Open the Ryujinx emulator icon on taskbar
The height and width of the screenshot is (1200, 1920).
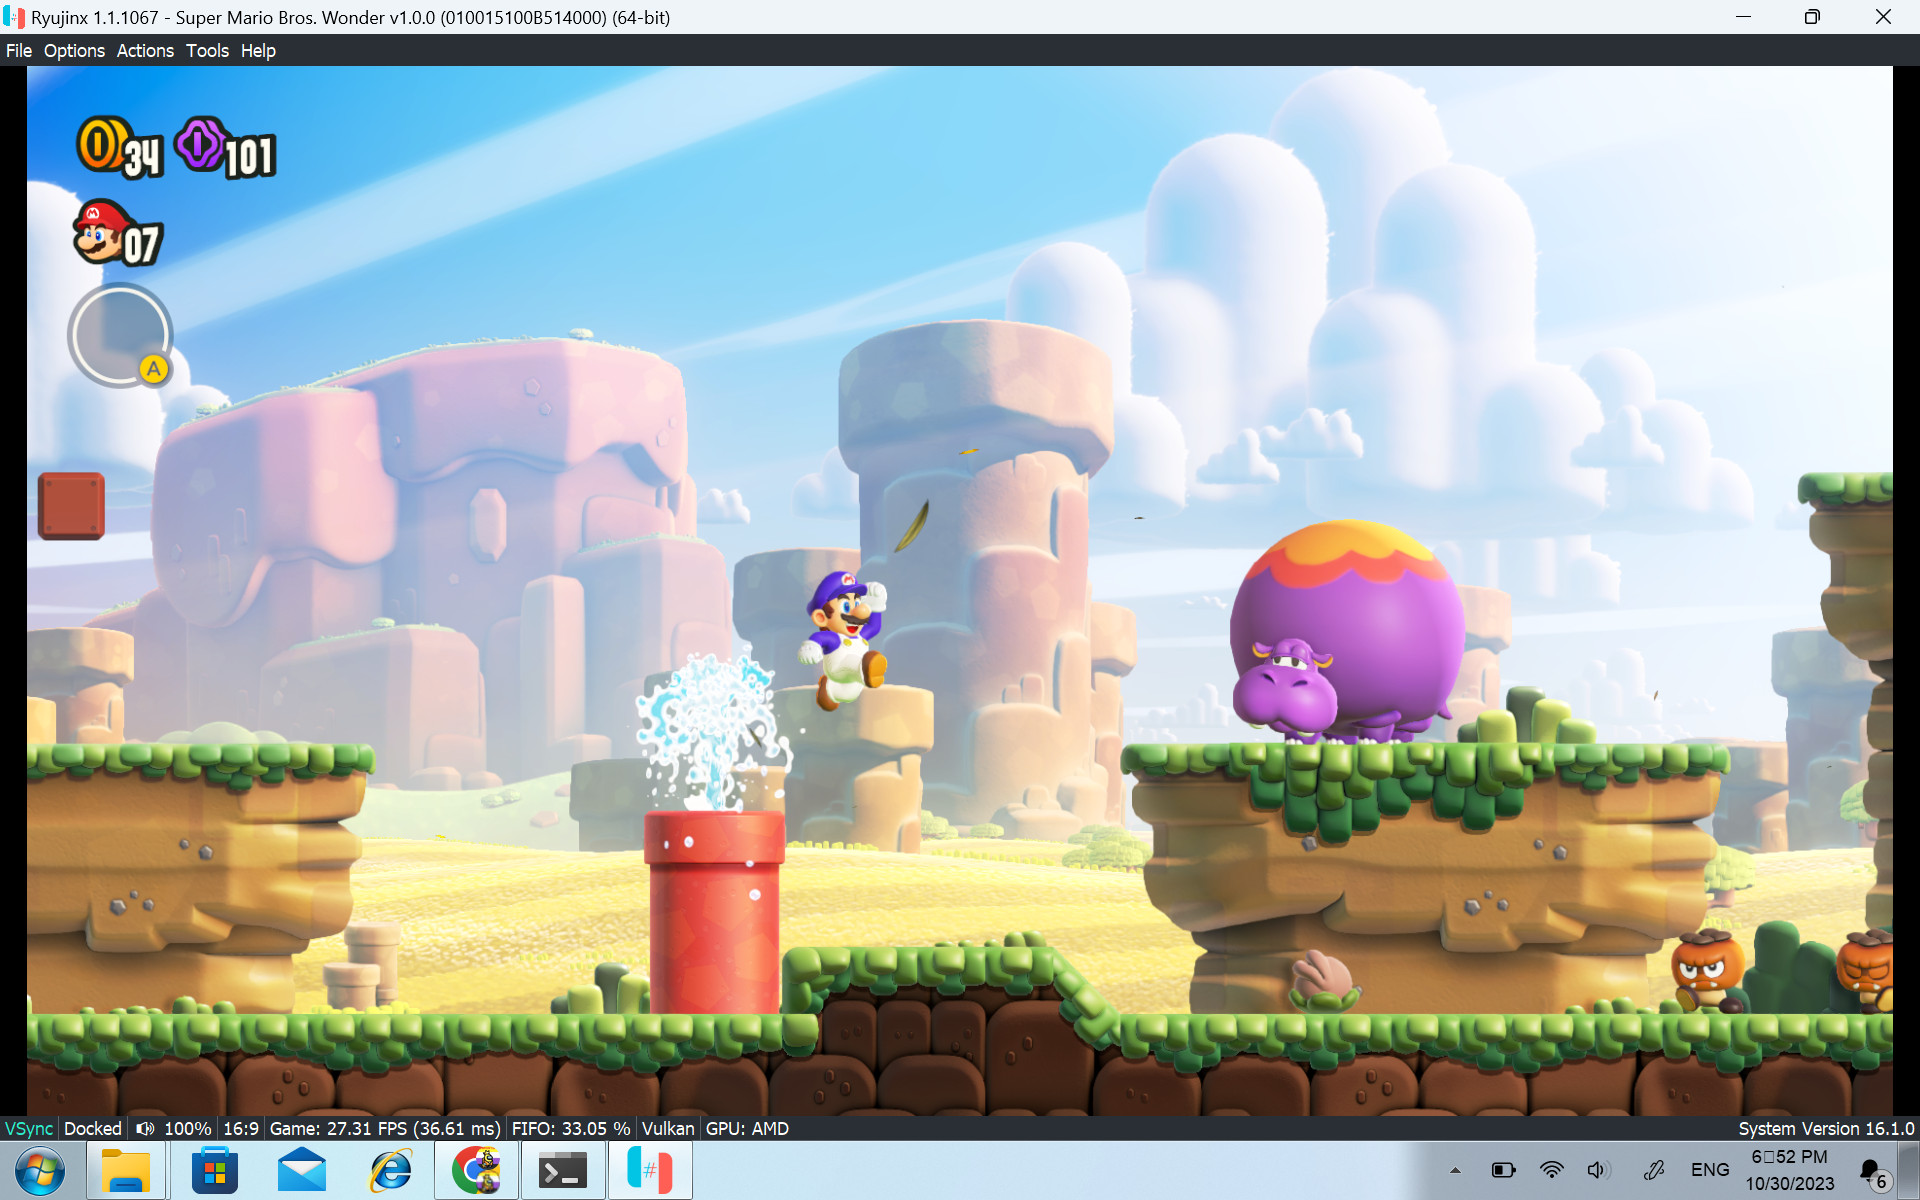click(x=650, y=1169)
